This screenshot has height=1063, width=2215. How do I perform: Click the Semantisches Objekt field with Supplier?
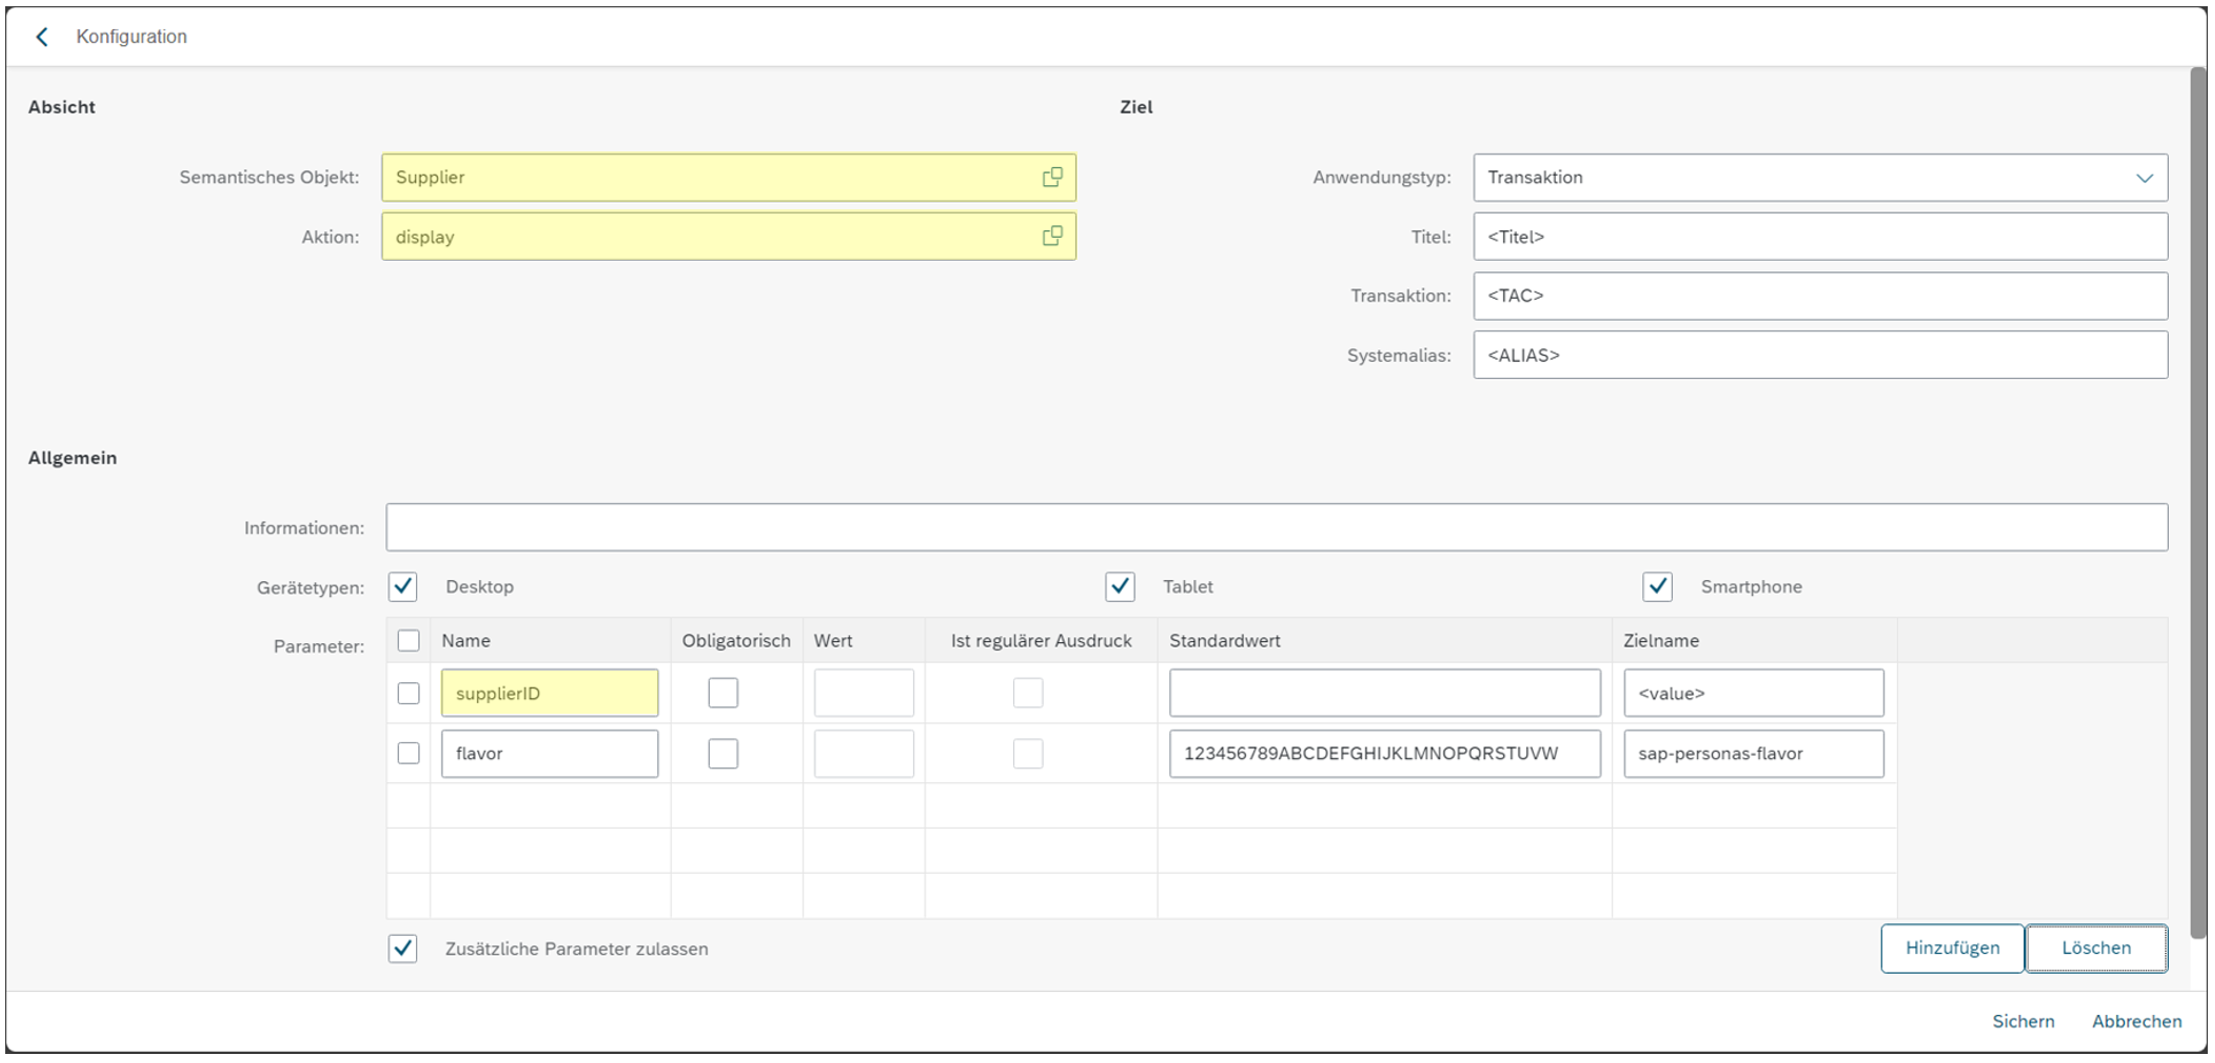tap(728, 177)
